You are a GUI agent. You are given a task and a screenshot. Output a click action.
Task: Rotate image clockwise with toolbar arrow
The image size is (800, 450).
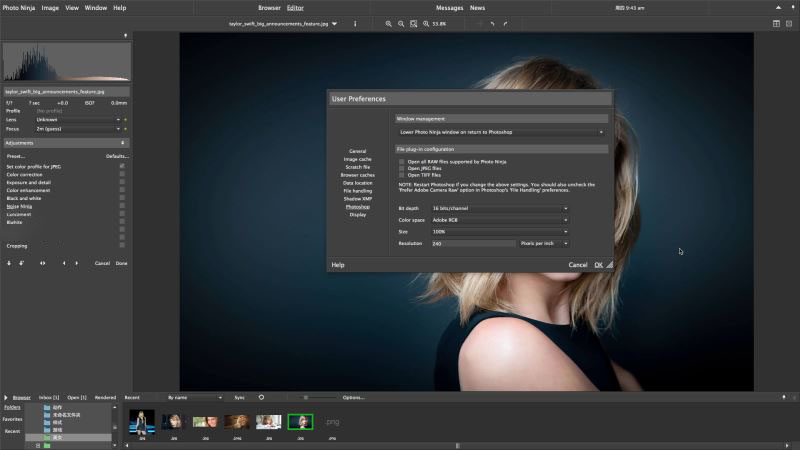point(505,24)
